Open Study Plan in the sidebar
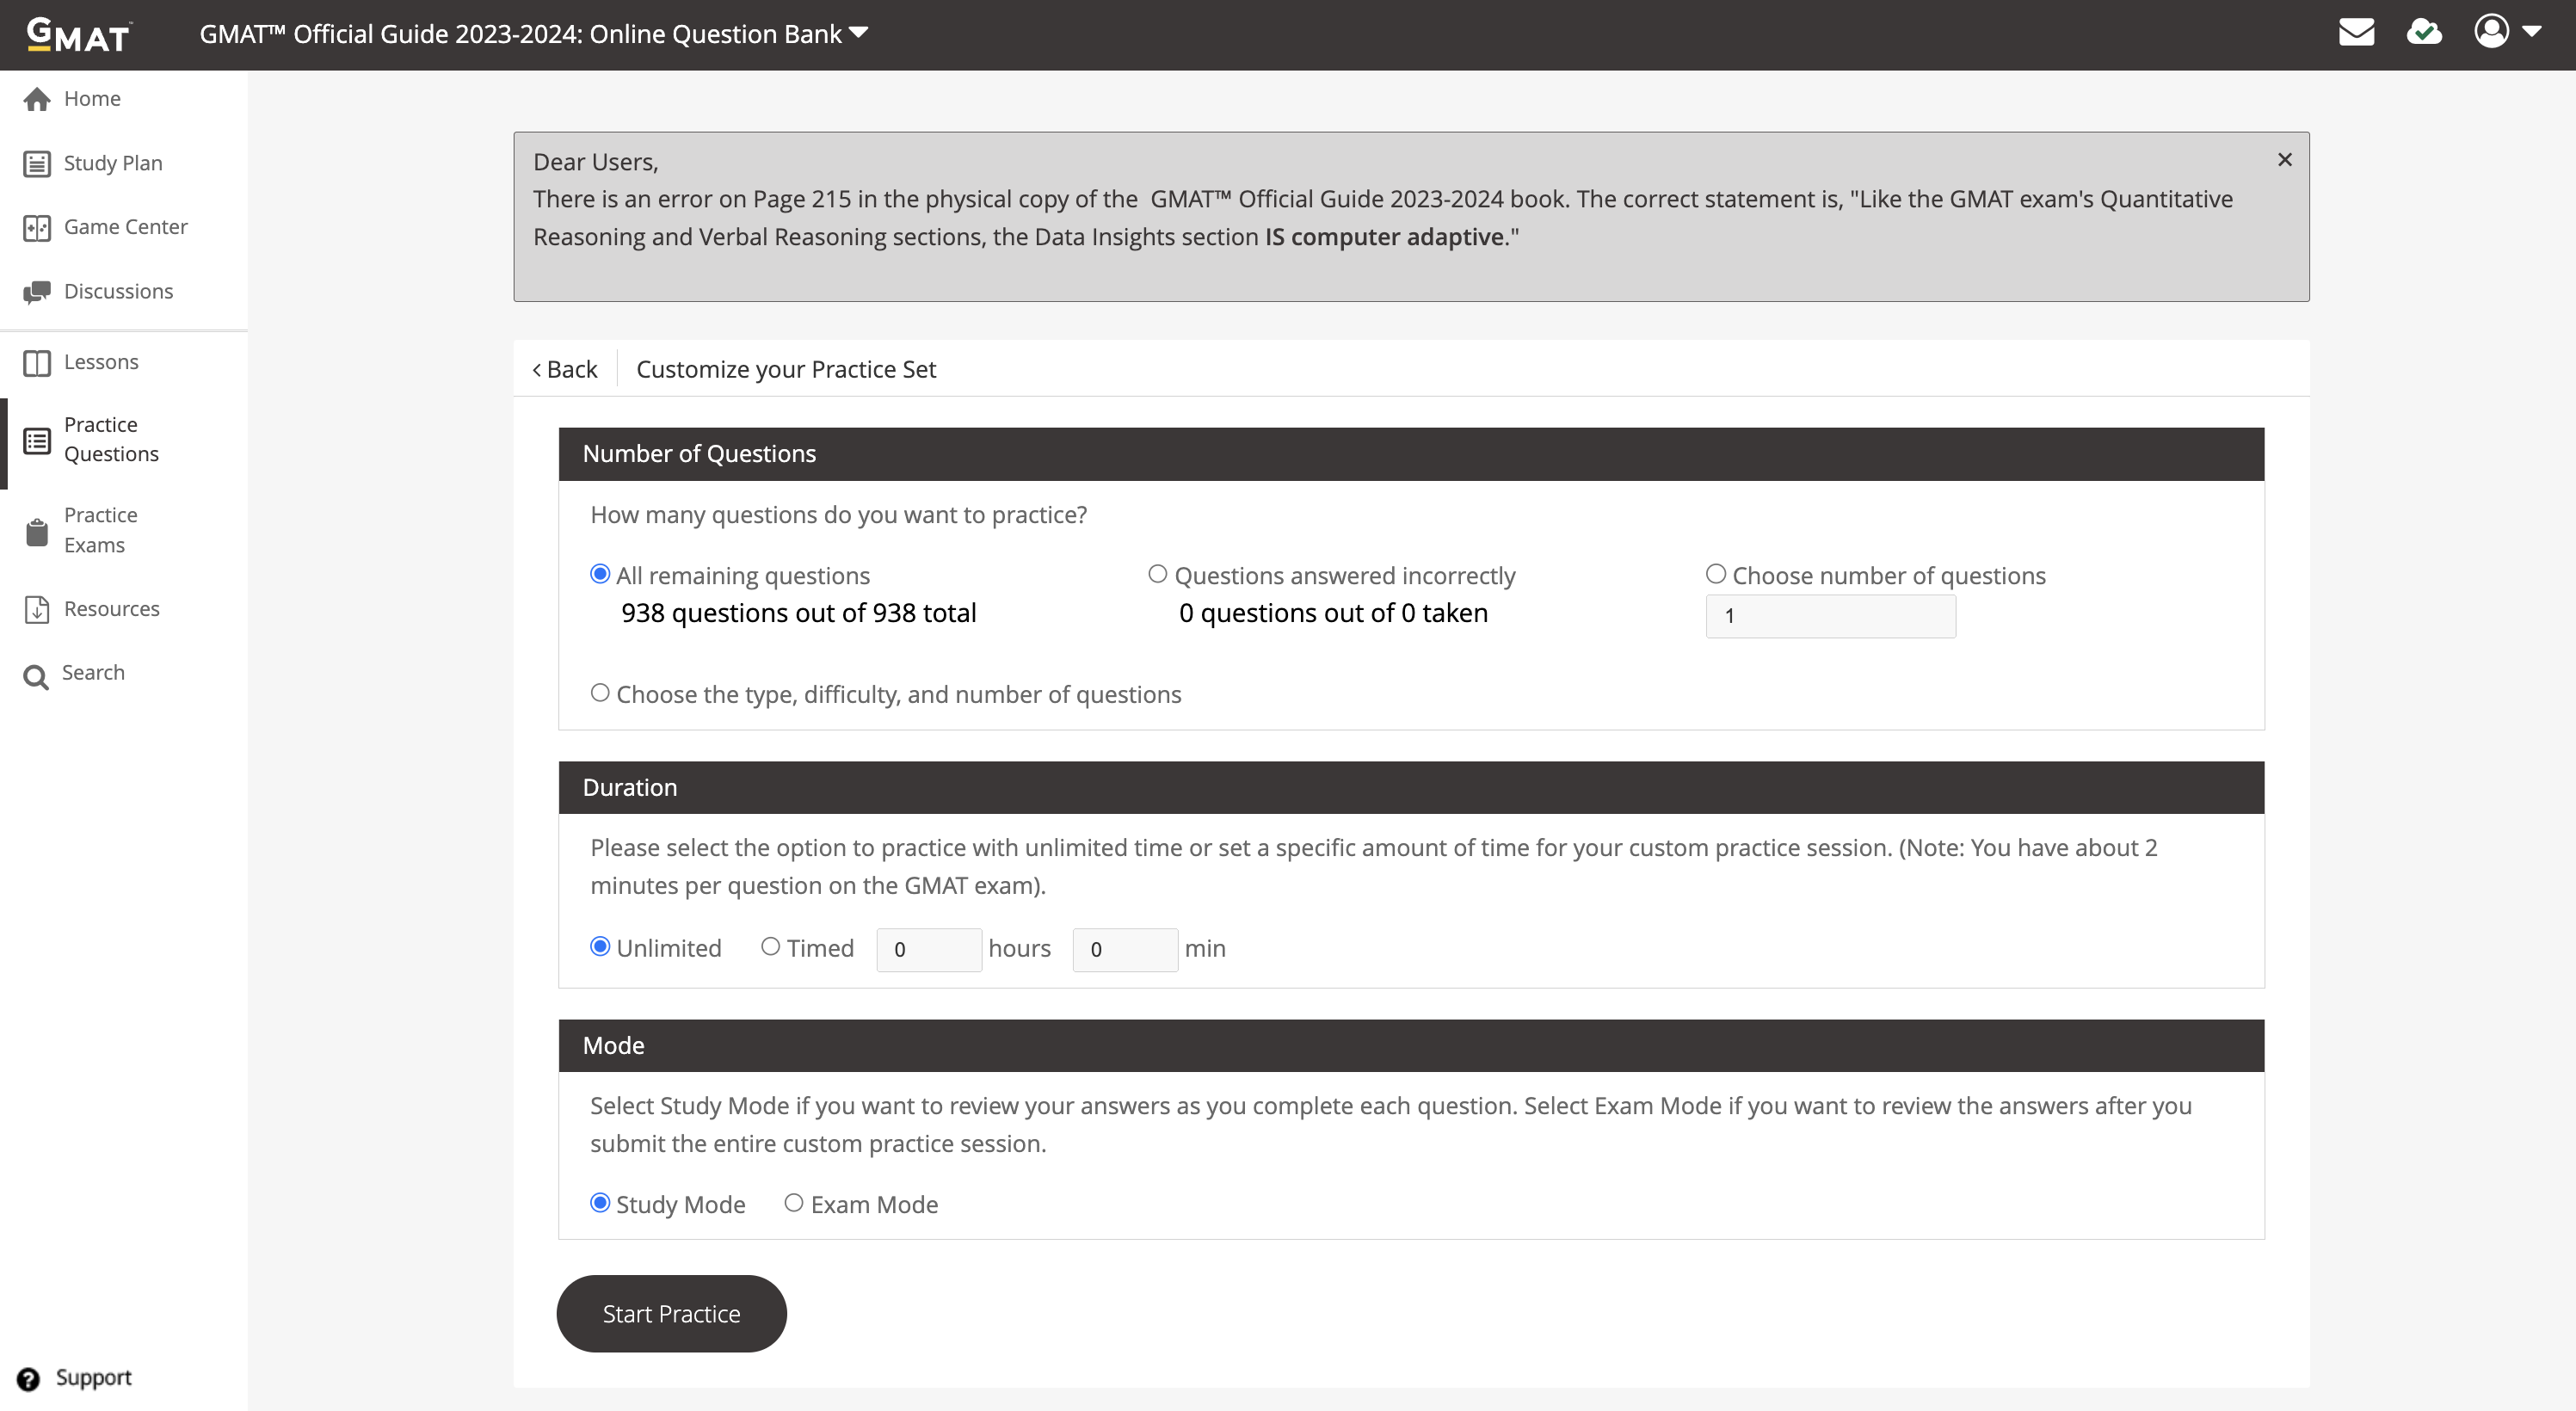This screenshot has width=2576, height=1411. coord(112,163)
